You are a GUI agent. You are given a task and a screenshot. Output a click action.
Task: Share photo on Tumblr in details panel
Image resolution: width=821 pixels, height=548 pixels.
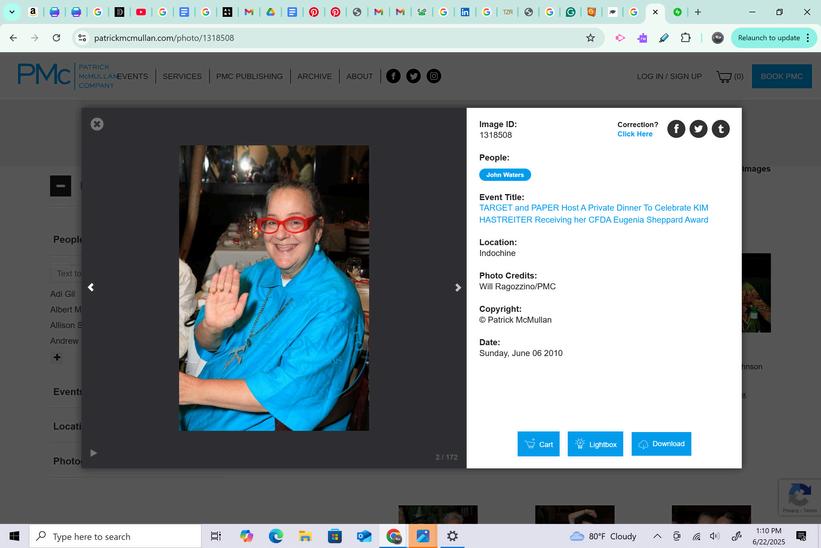pyautogui.click(x=720, y=129)
